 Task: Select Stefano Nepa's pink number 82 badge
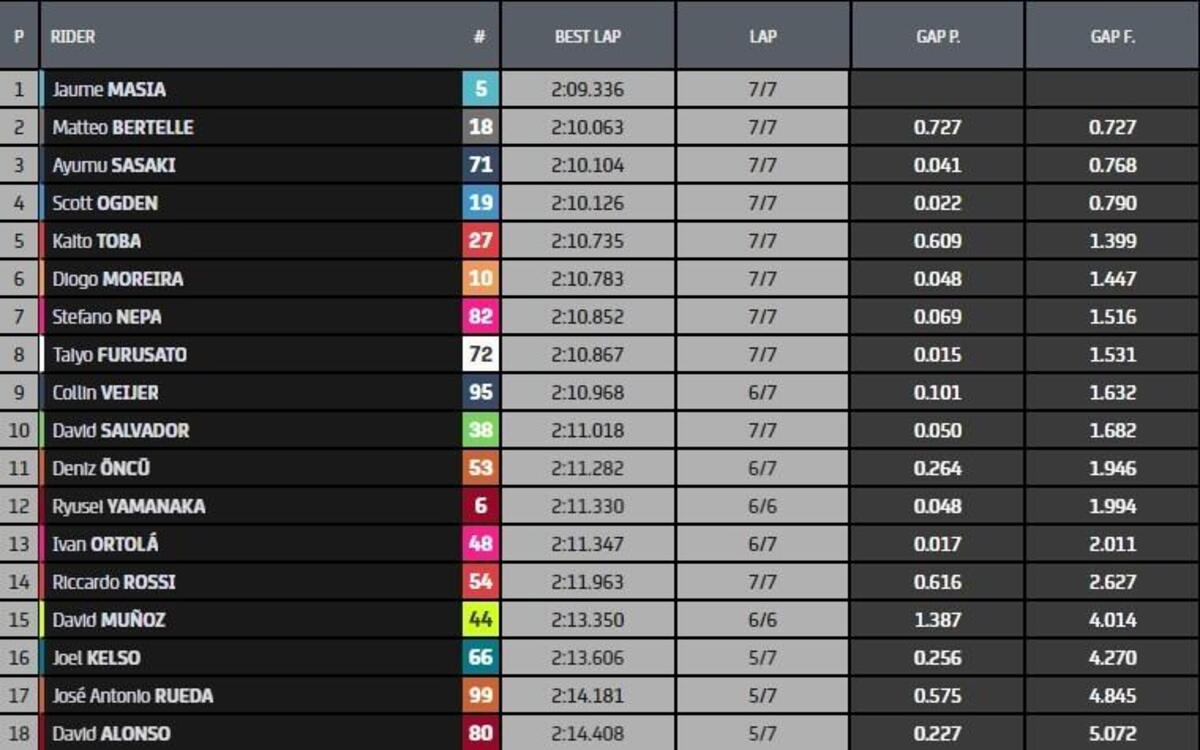coord(480,317)
